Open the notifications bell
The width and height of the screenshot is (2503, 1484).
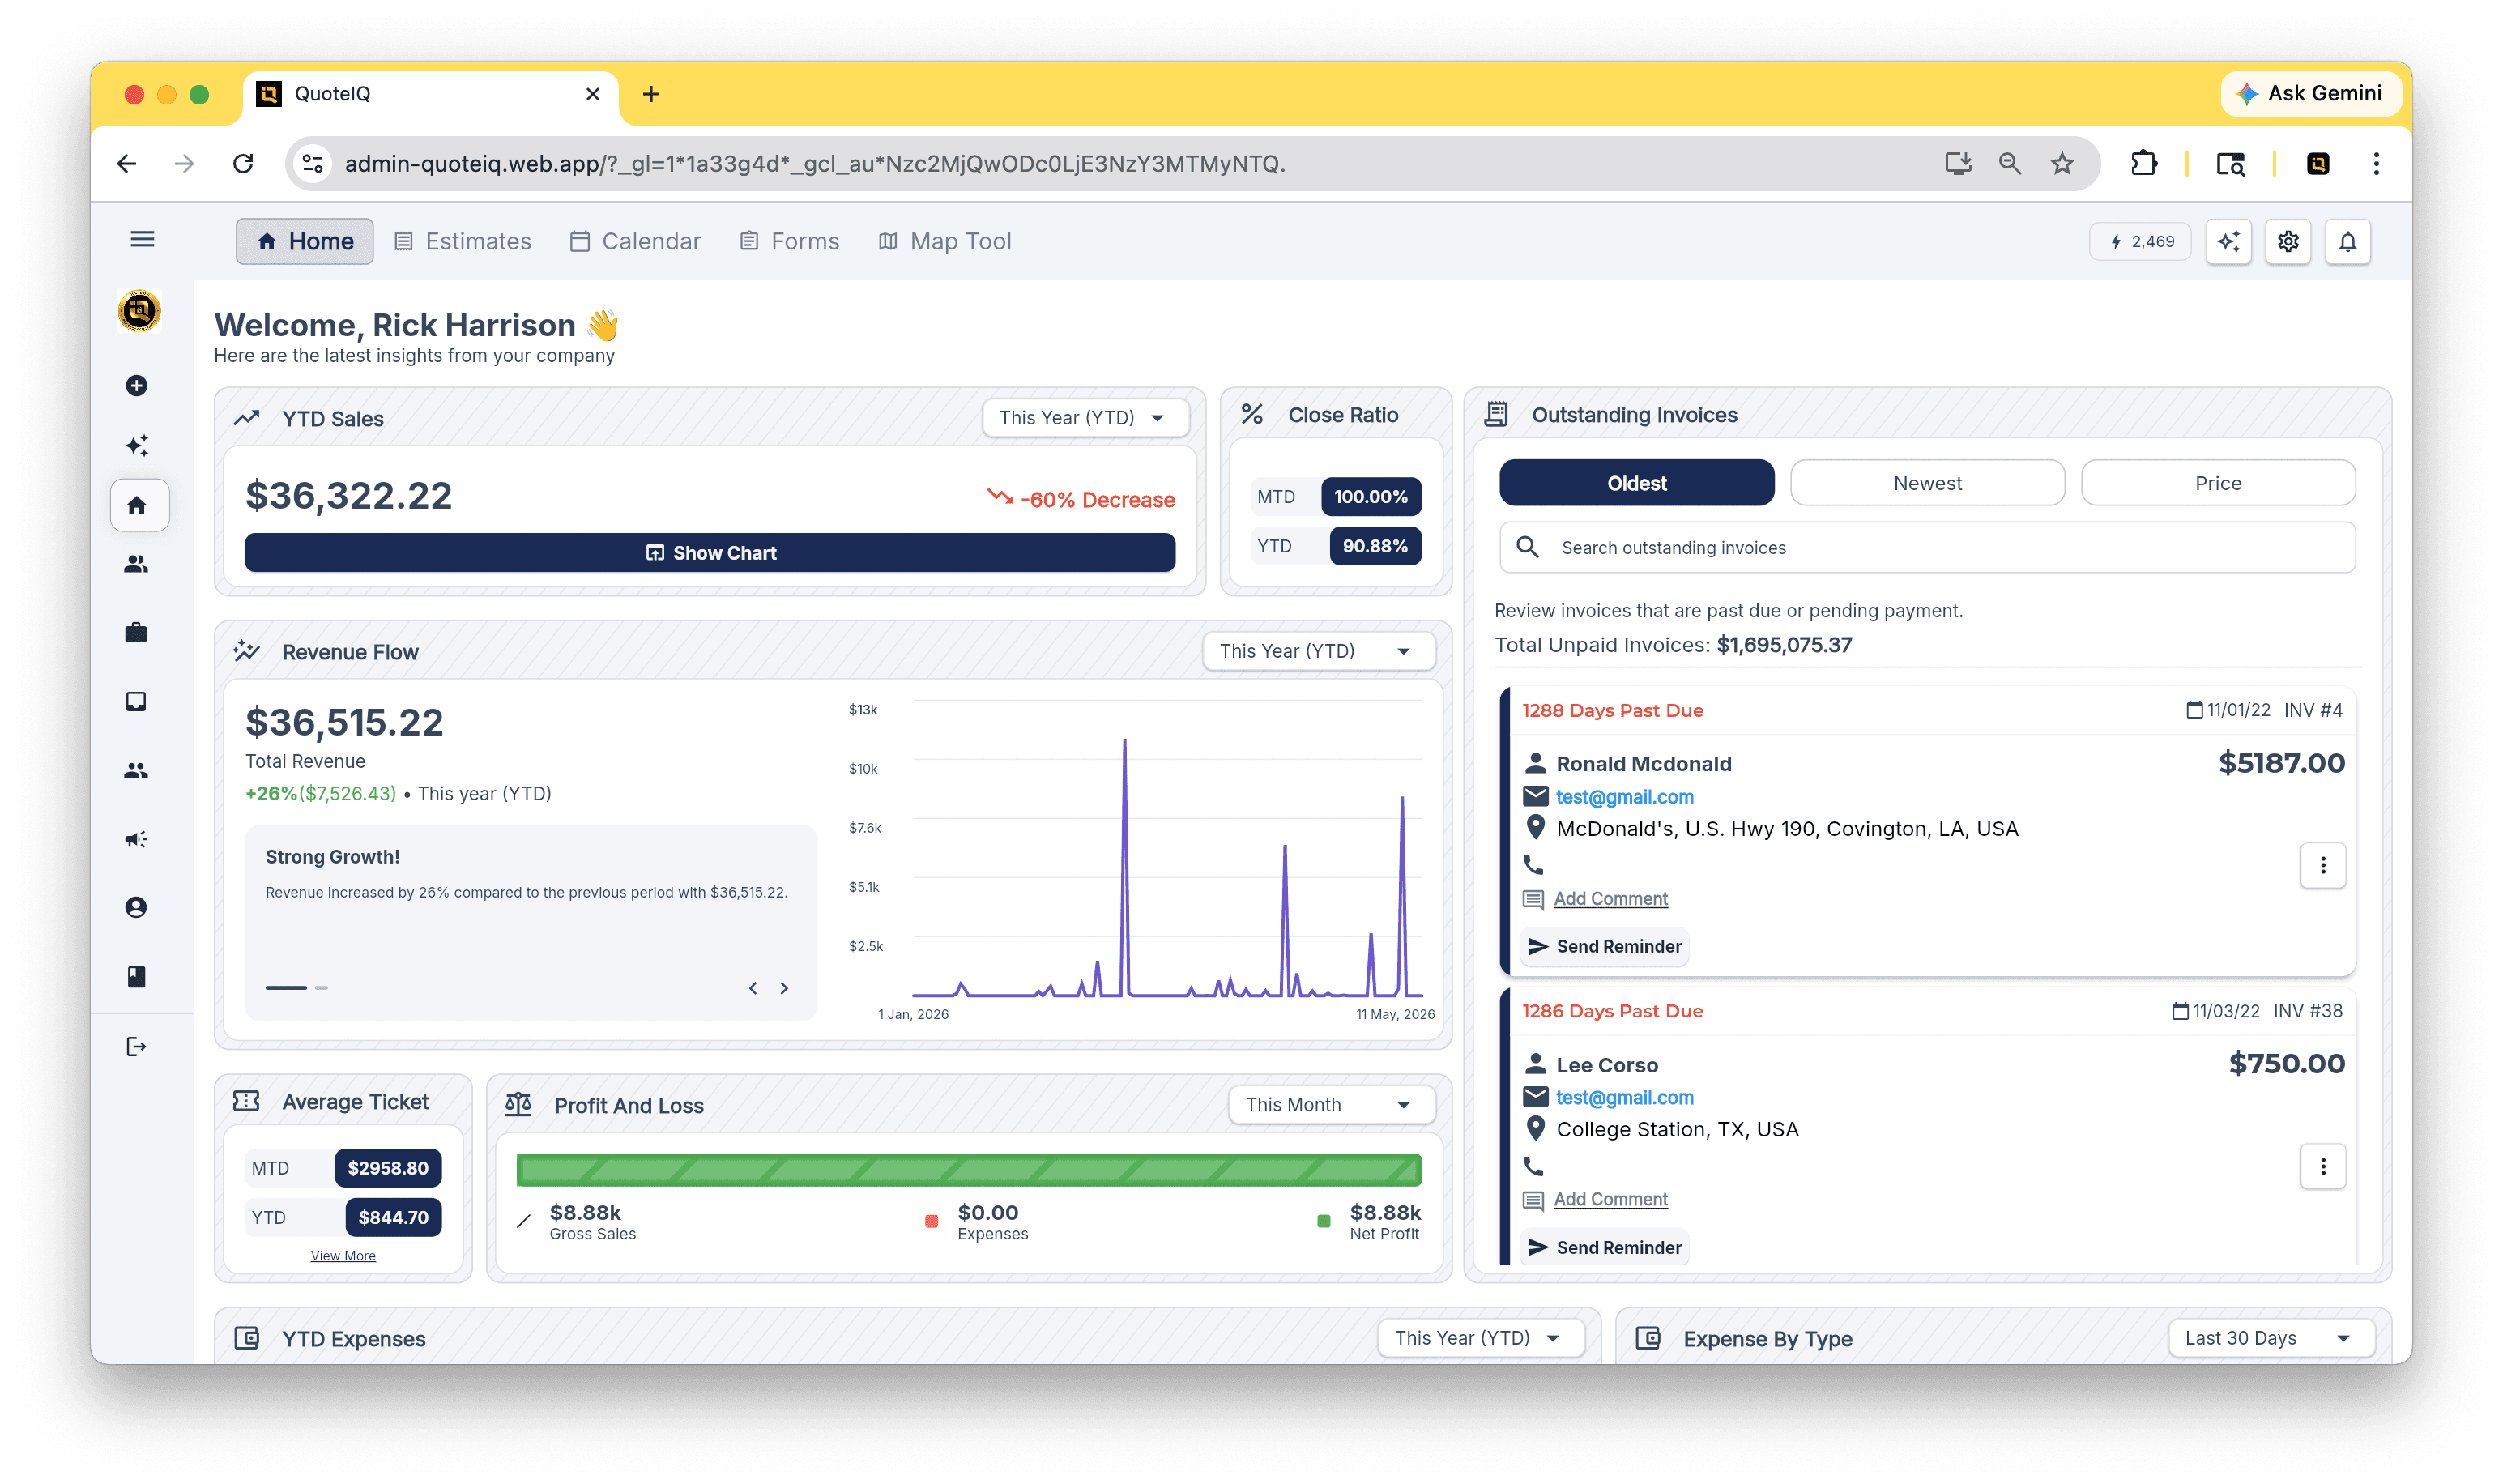coord(2348,242)
